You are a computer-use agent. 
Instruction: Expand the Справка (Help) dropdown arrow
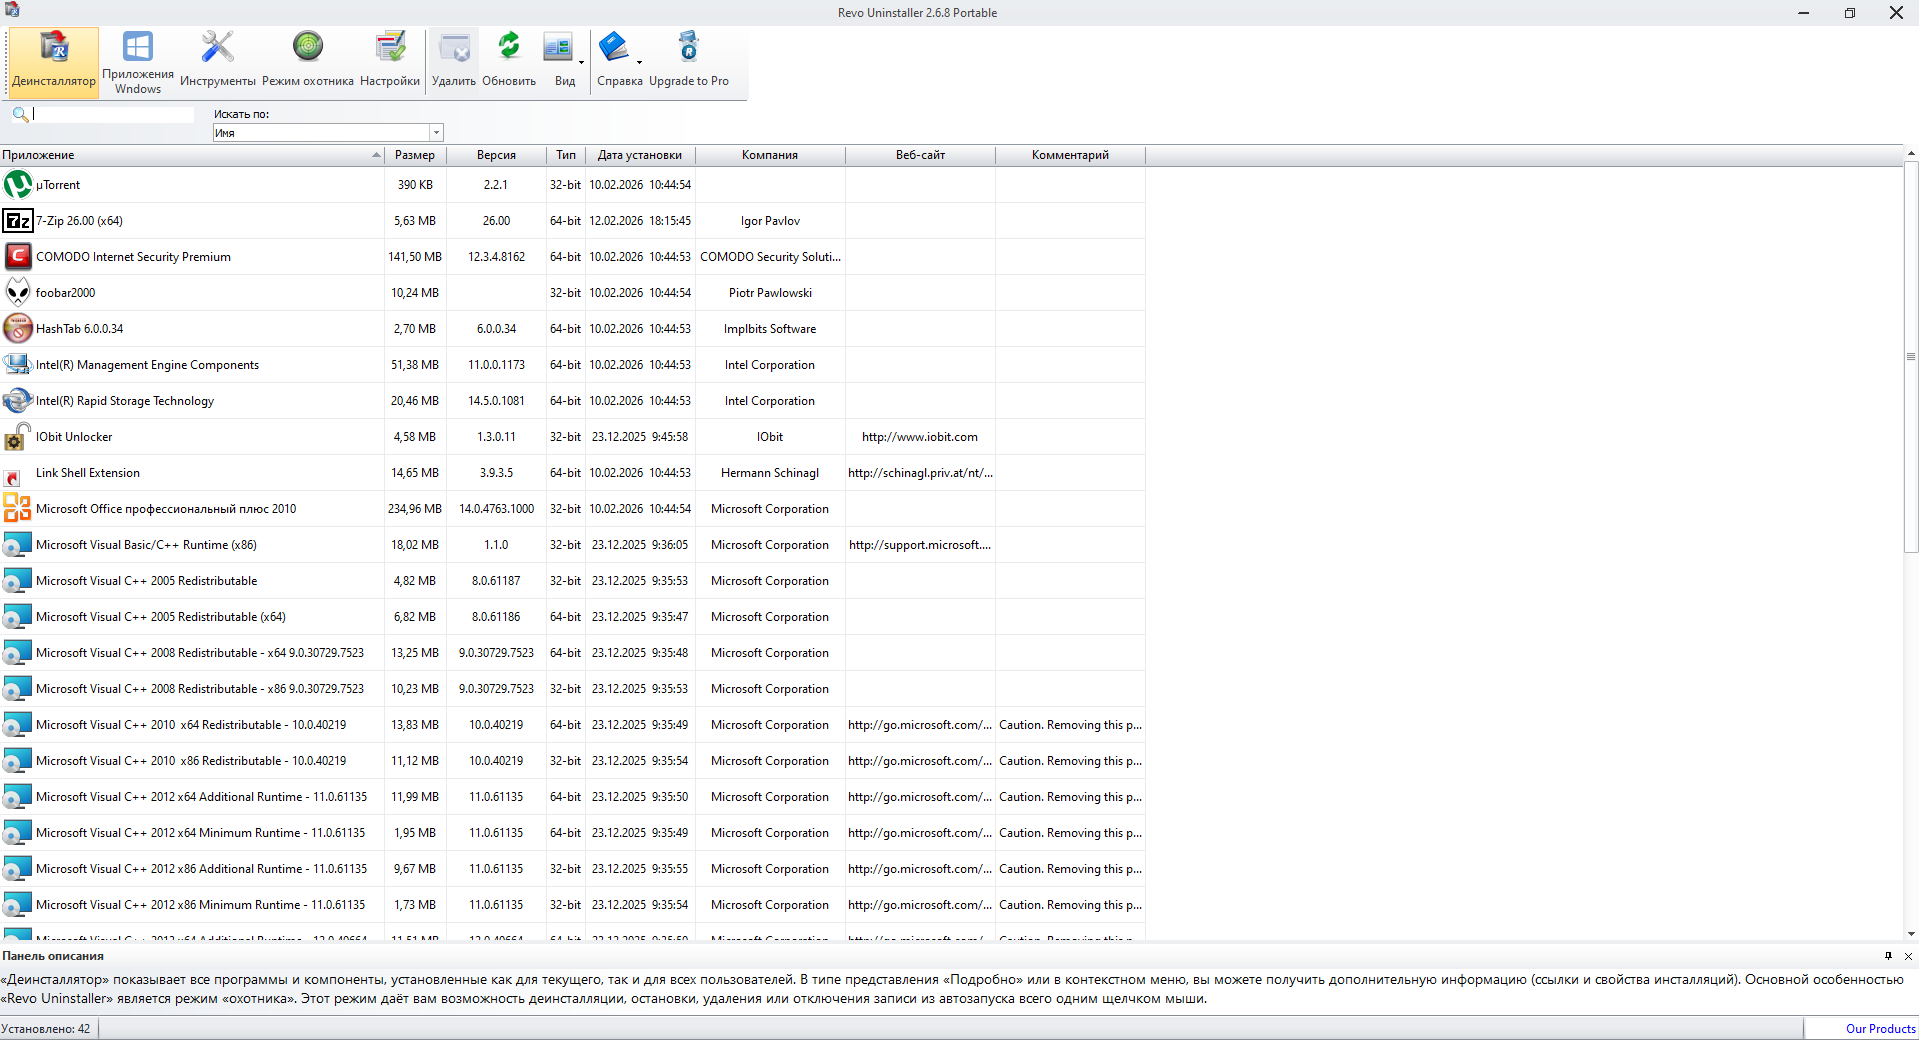pos(639,62)
